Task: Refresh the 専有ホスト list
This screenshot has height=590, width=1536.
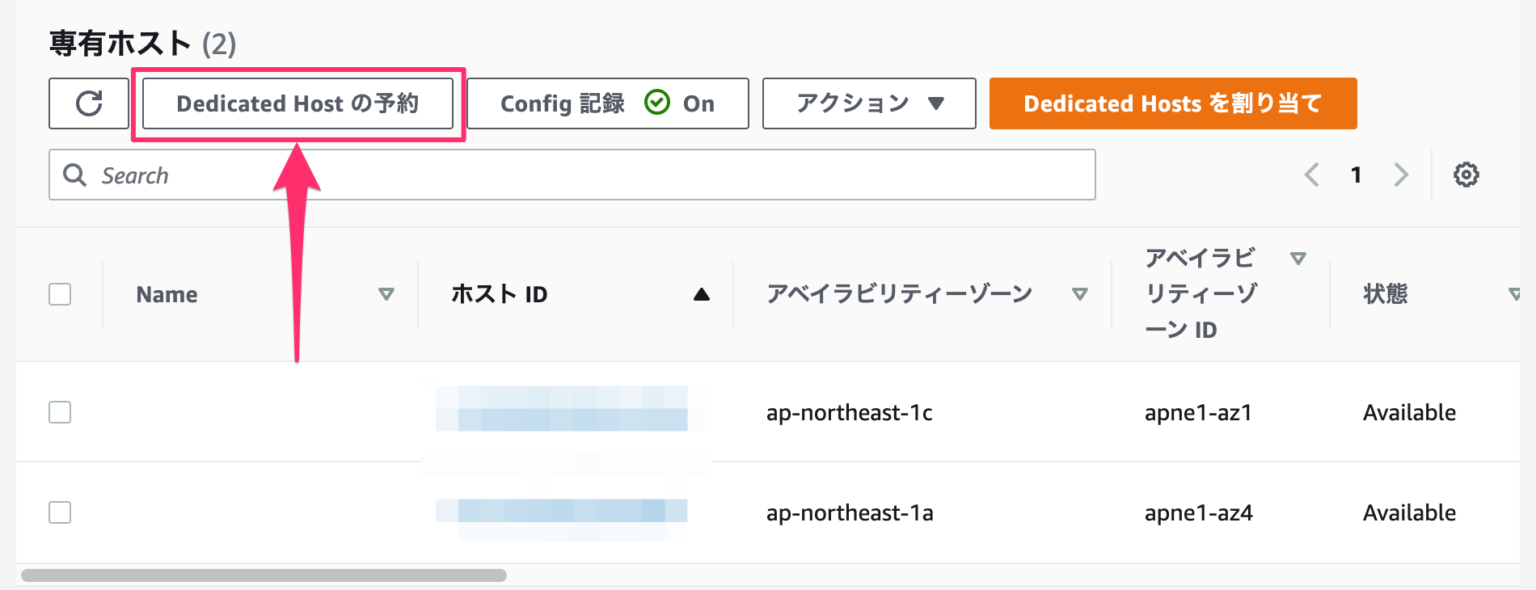Action: [88, 103]
